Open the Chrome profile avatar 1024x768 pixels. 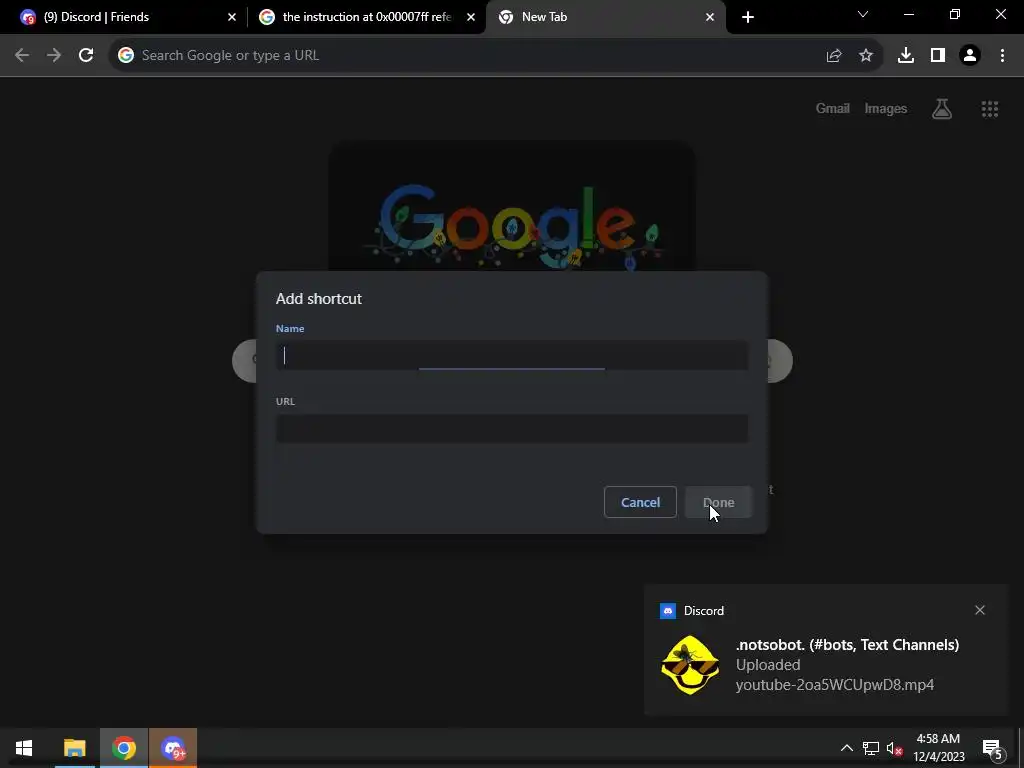coord(970,56)
